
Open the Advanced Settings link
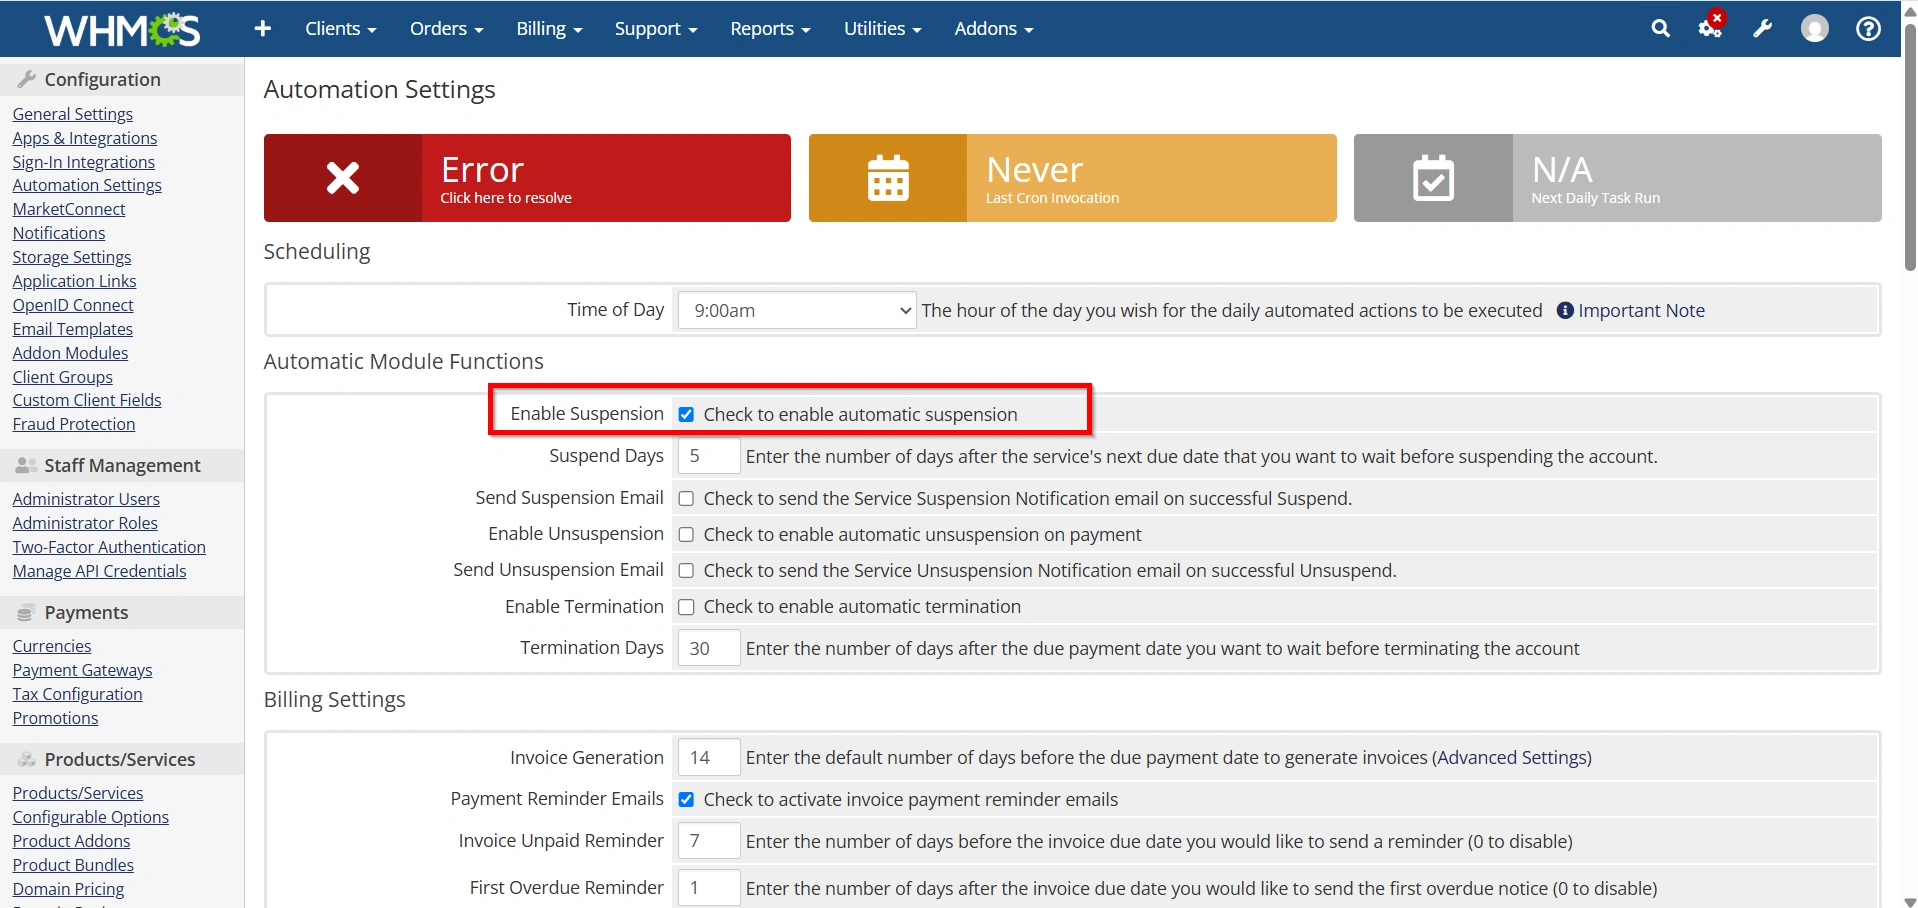click(x=1512, y=758)
